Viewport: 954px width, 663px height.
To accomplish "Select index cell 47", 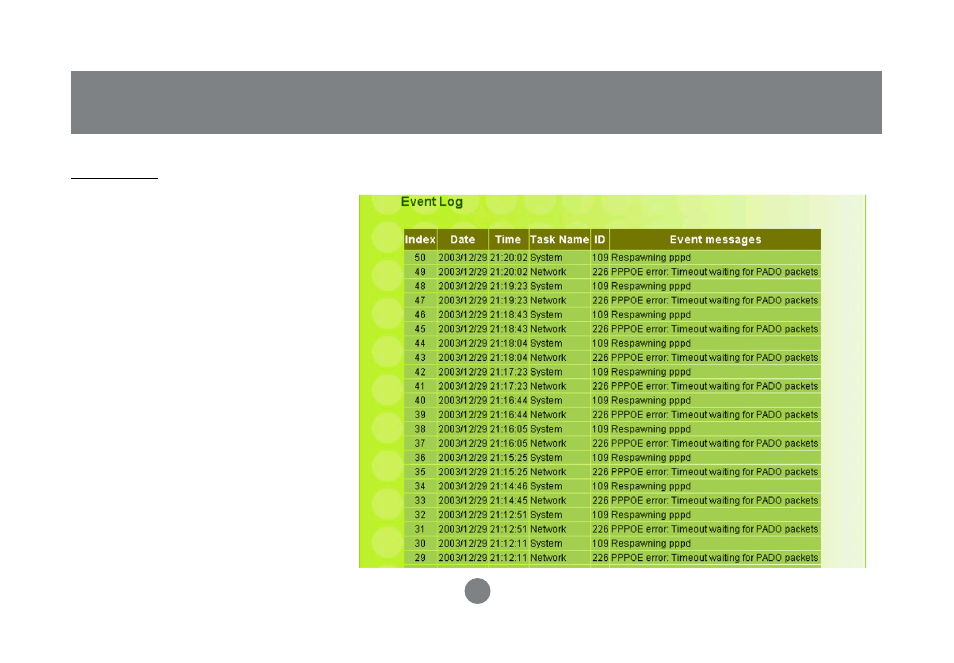I will (x=420, y=300).
